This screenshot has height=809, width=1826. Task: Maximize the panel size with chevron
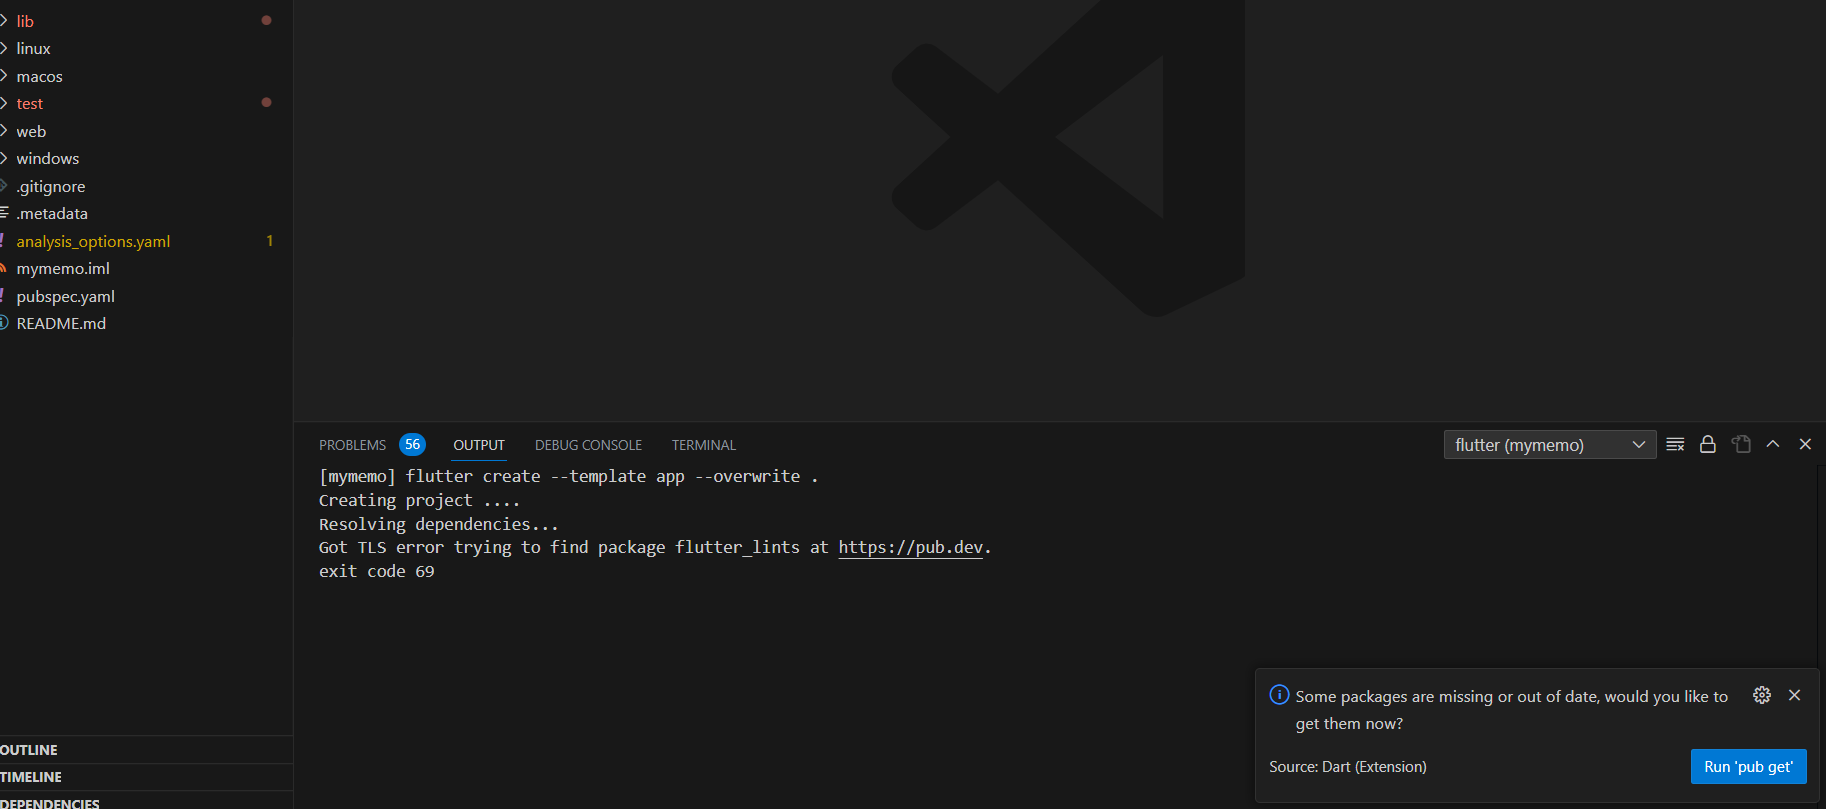[1773, 444]
